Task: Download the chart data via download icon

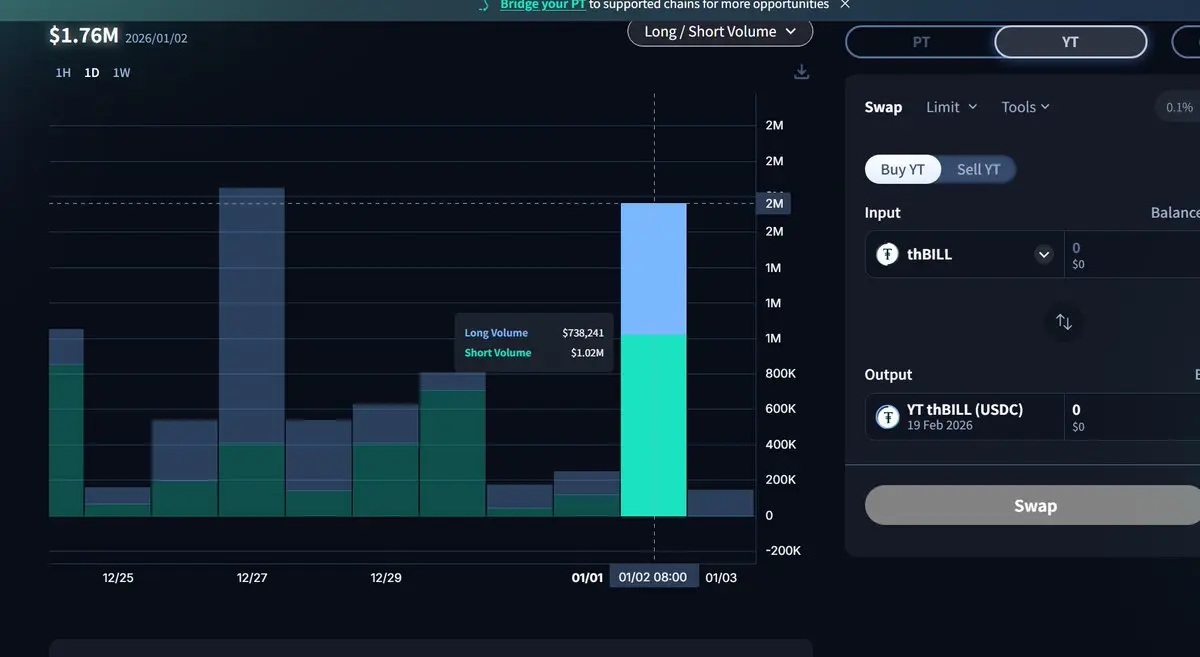Action: click(801, 72)
